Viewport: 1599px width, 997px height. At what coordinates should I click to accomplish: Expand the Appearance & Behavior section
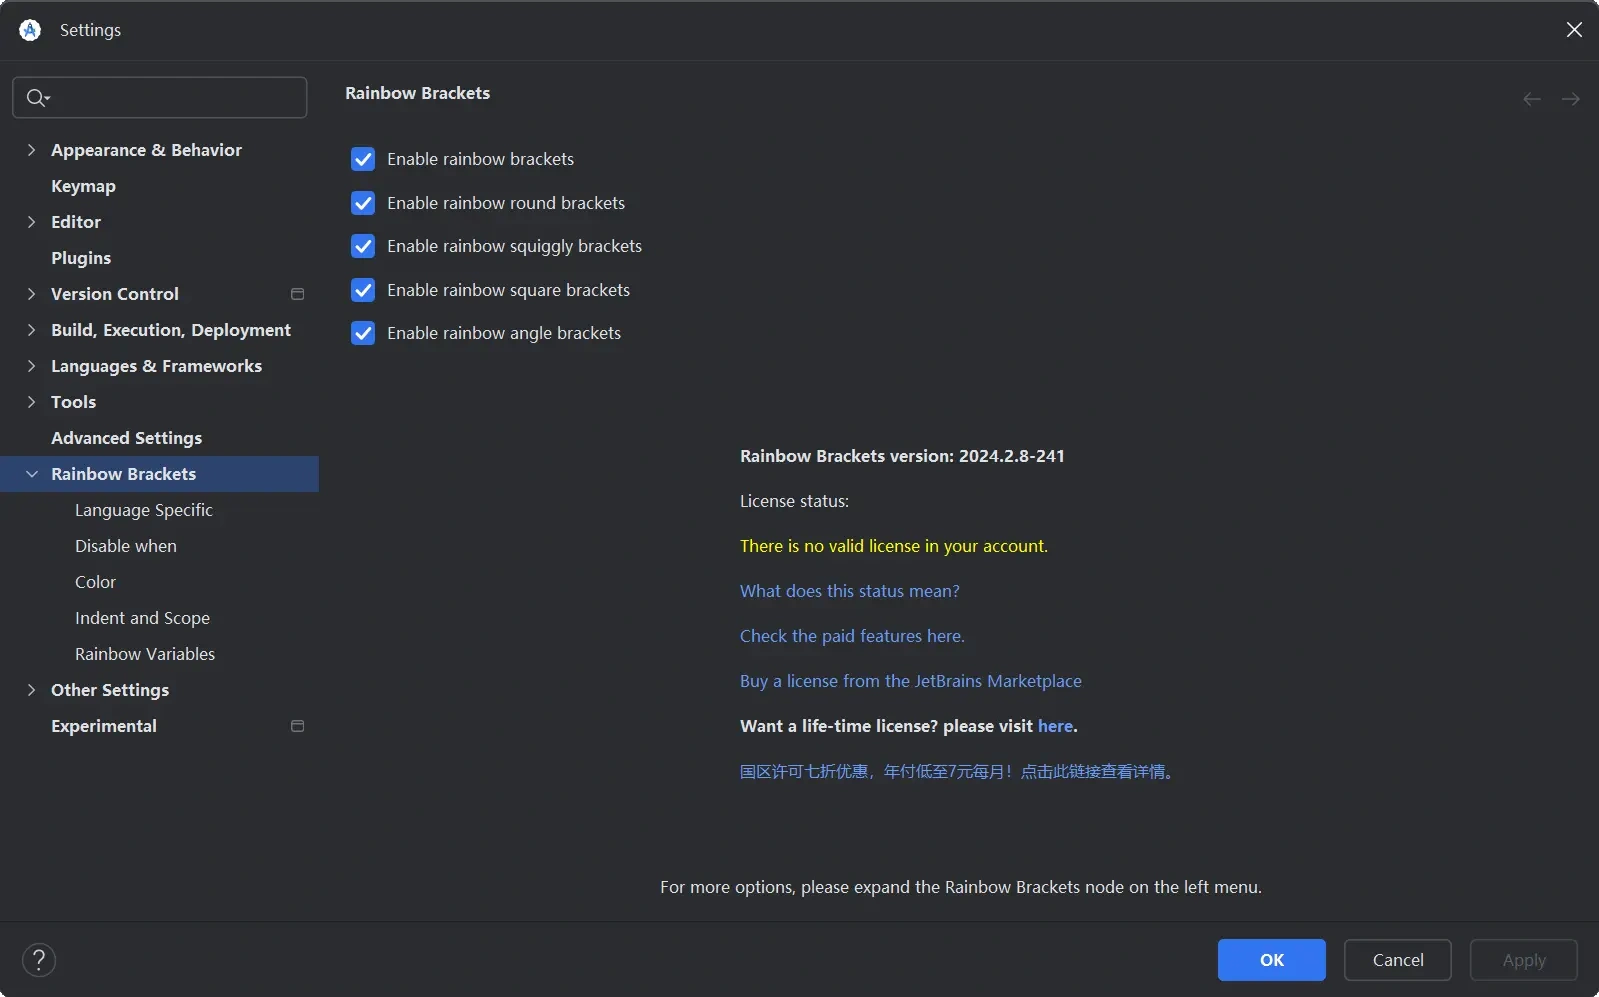coord(31,150)
